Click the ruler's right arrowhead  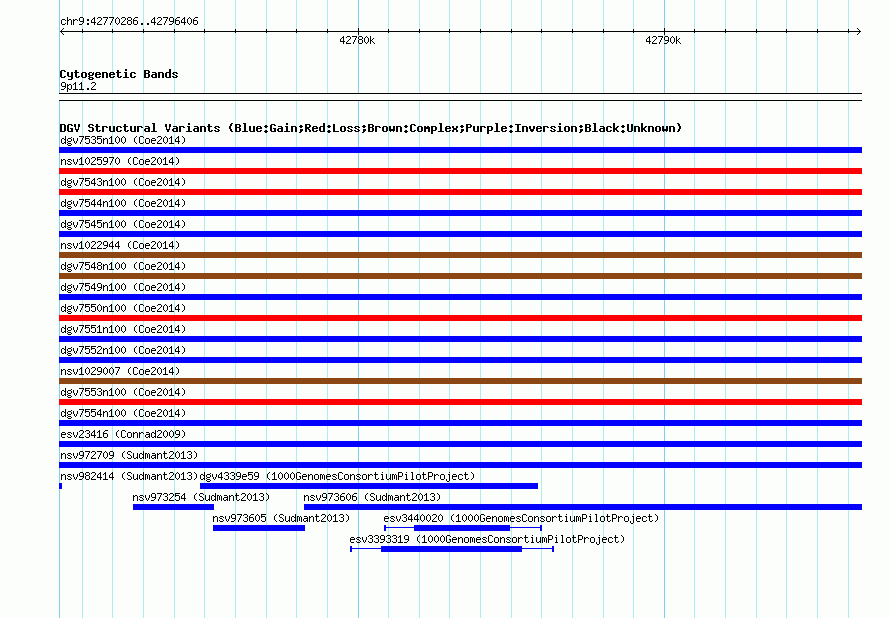[859, 31]
